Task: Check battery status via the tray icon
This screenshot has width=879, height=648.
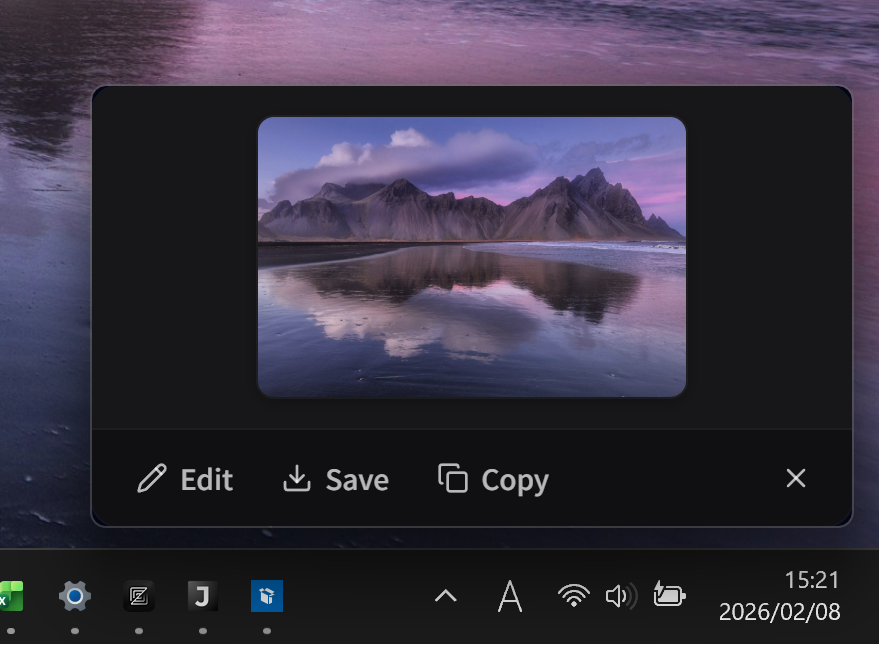Action: coord(669,595)
